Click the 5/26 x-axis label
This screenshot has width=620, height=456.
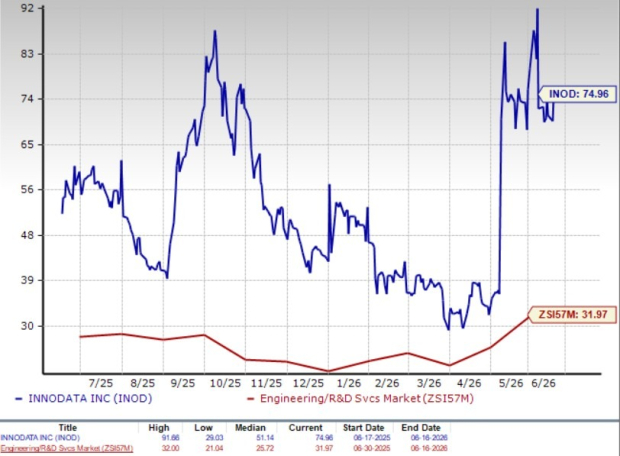511,383
